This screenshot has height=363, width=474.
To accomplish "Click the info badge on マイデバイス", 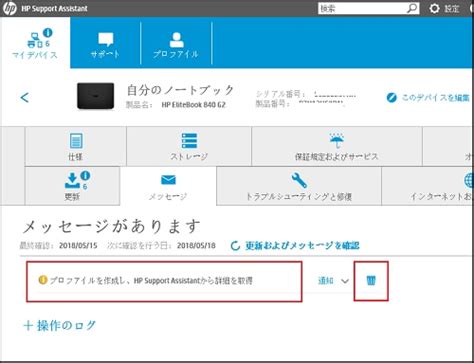I will 48,32.
